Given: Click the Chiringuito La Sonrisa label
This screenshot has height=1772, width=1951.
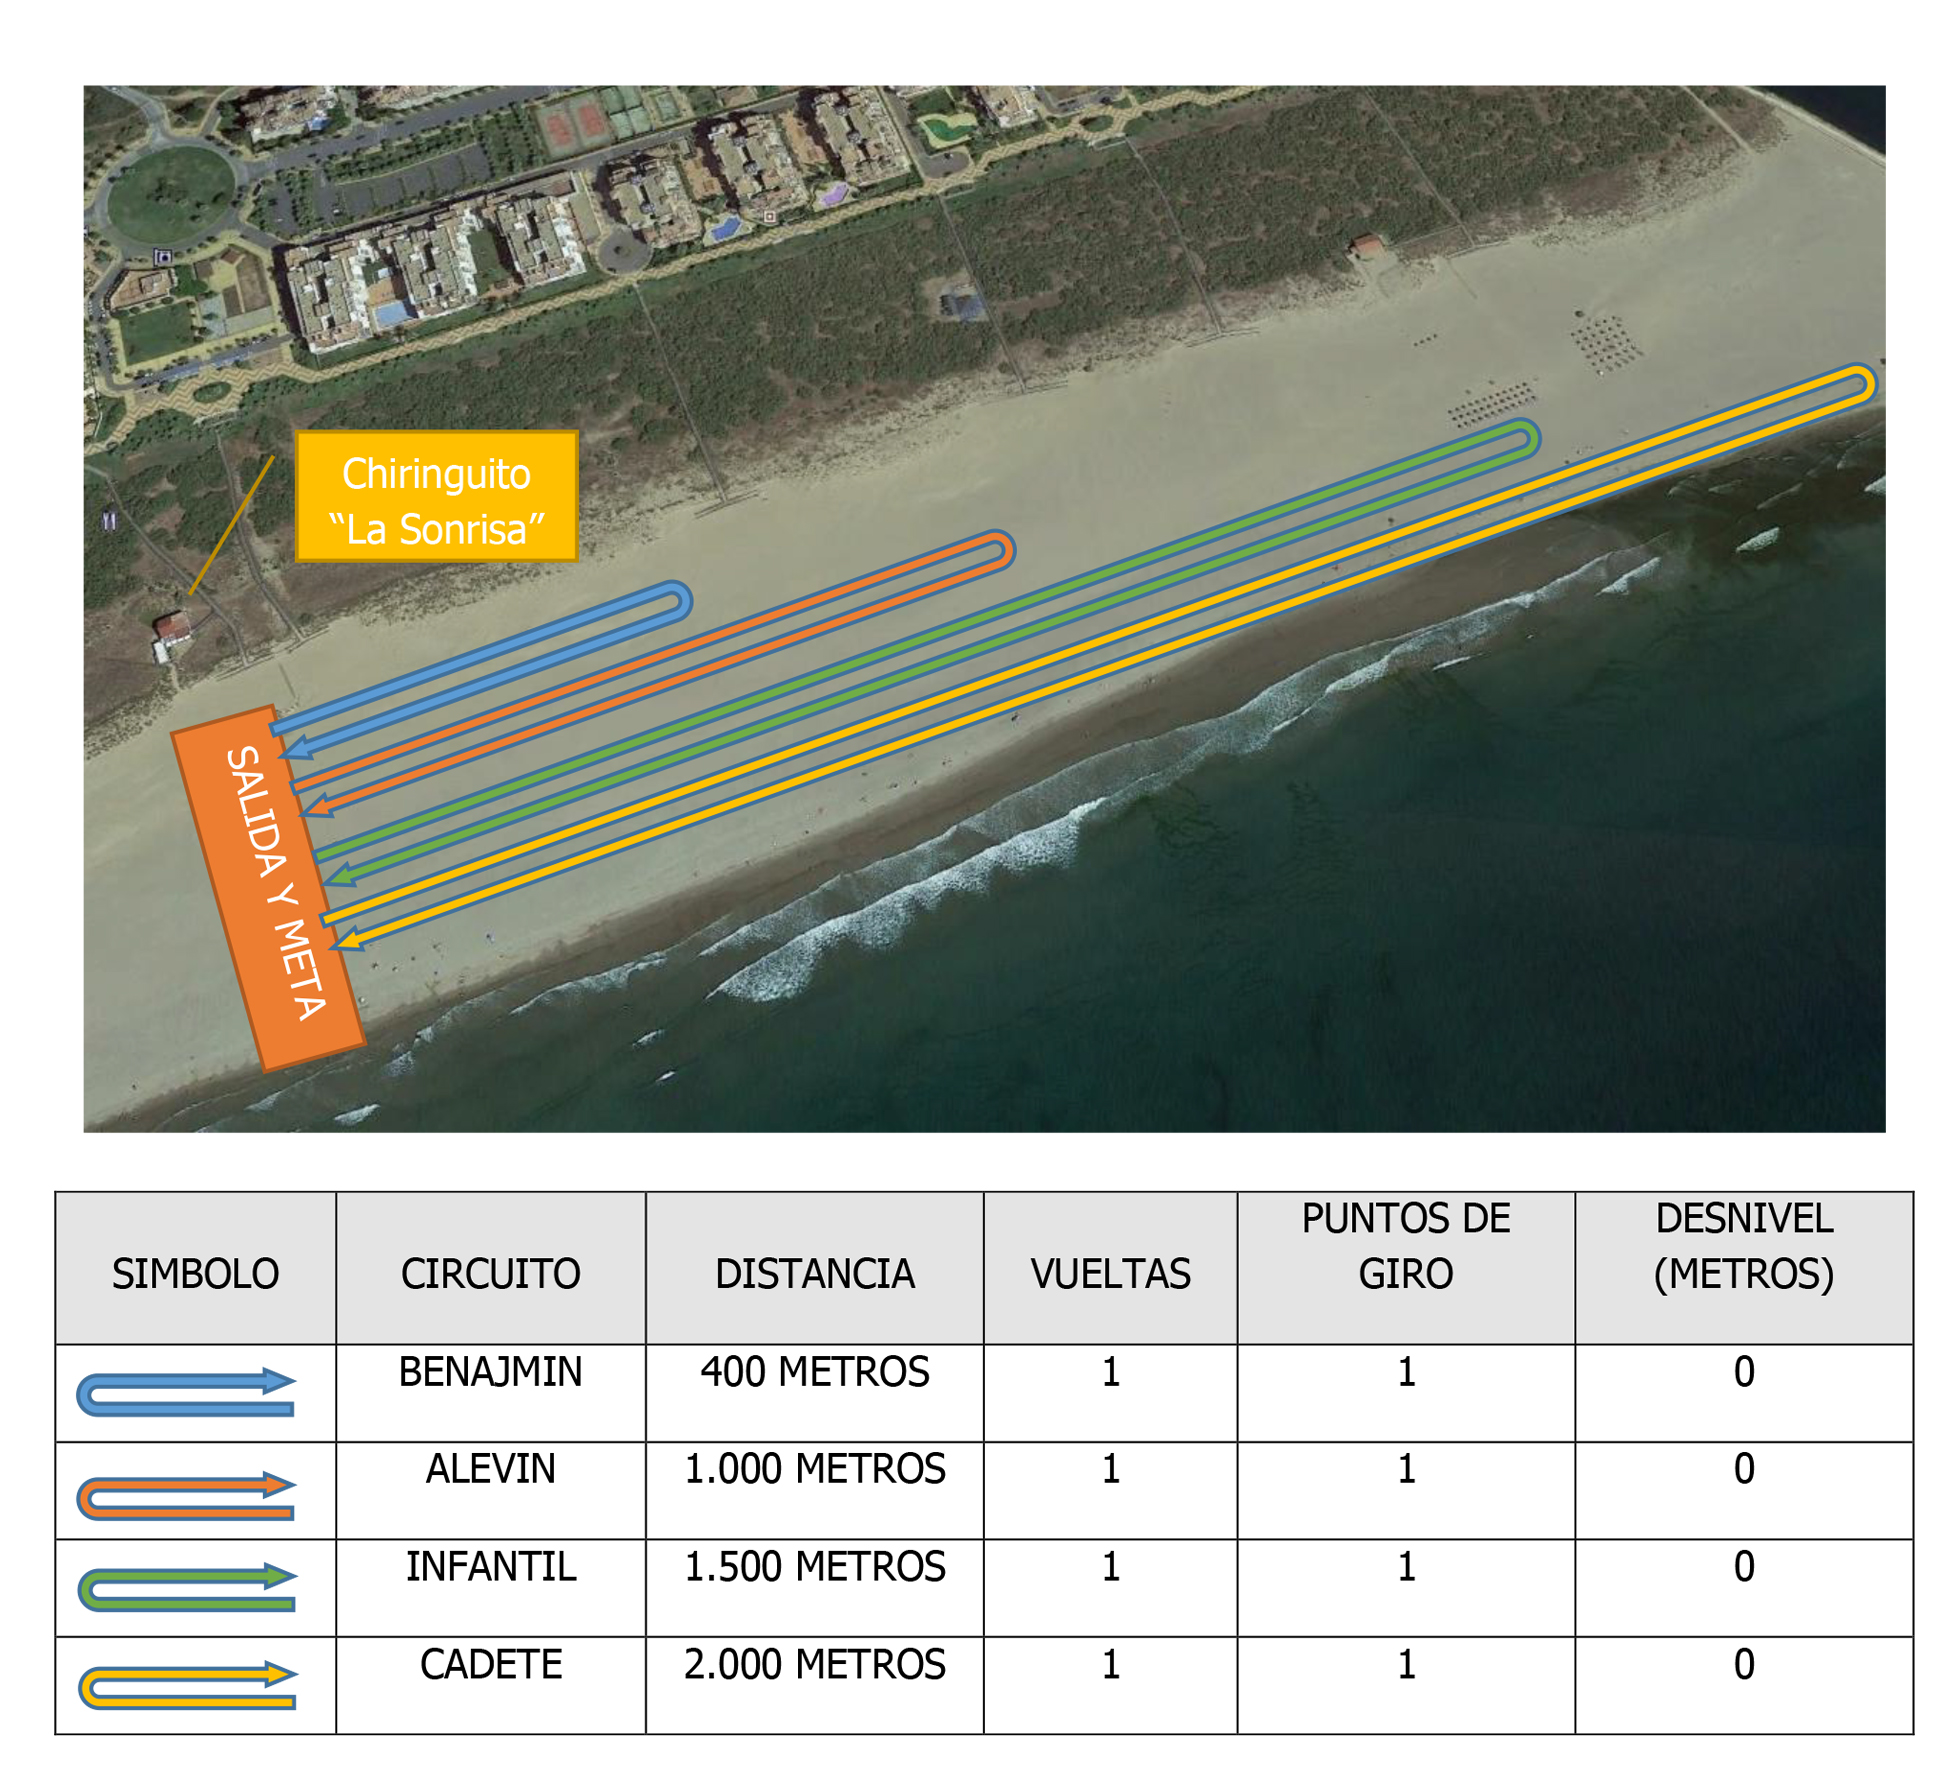Looking at the screenshot, I should tap(436, 497).
